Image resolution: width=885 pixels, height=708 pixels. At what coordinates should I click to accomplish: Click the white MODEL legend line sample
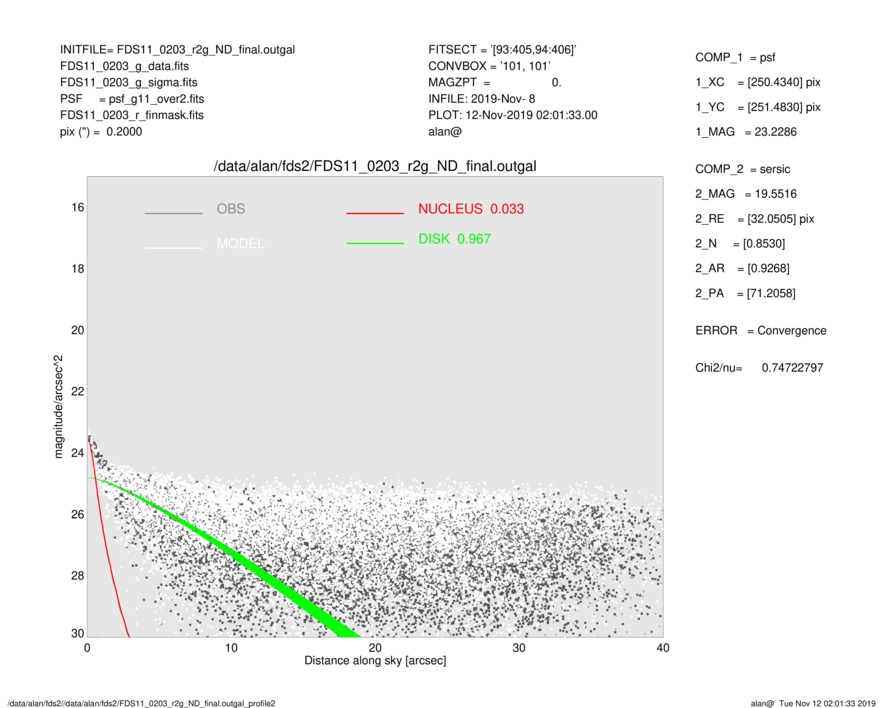173,247
